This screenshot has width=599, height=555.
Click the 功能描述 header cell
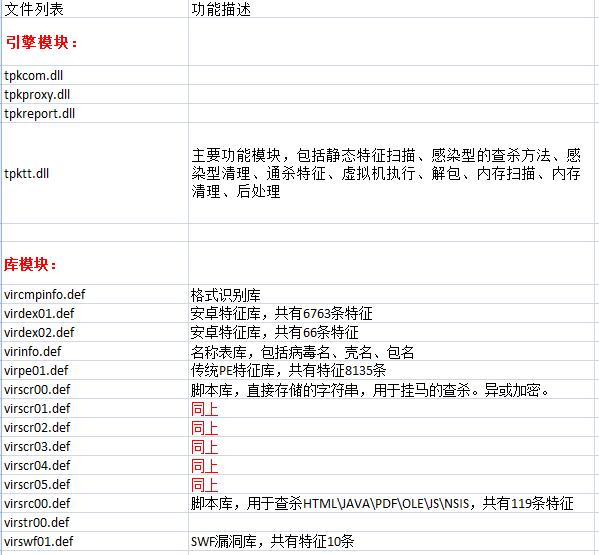[391, 9]
